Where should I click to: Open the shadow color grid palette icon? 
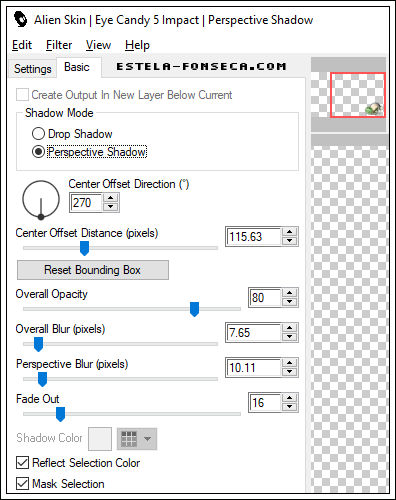(x=129, y=439)
